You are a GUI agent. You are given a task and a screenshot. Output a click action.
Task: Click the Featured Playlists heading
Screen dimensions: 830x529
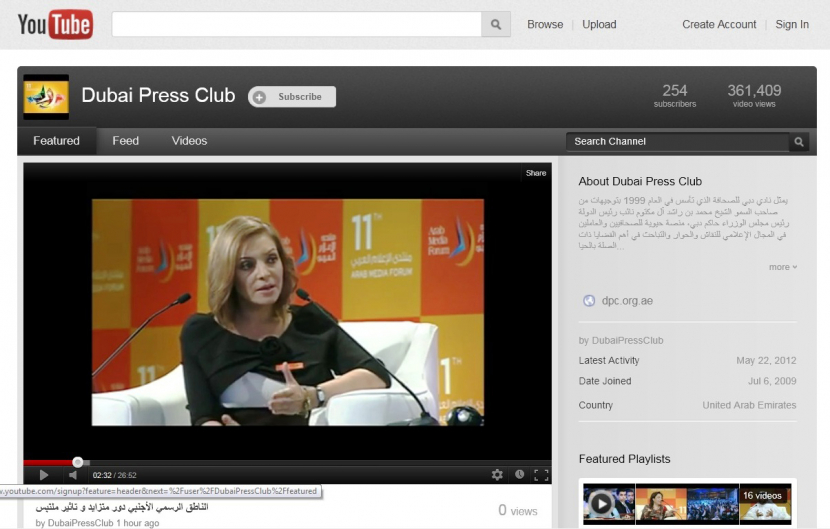624,459
